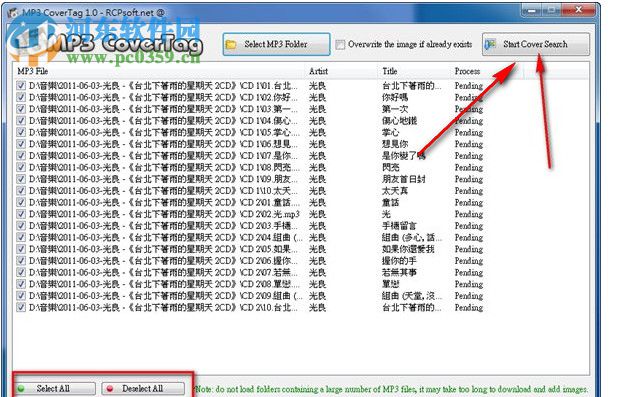Select the title 如果你還愛我 cell
This screenshot has height=397, width=618.
coord(408,249)
